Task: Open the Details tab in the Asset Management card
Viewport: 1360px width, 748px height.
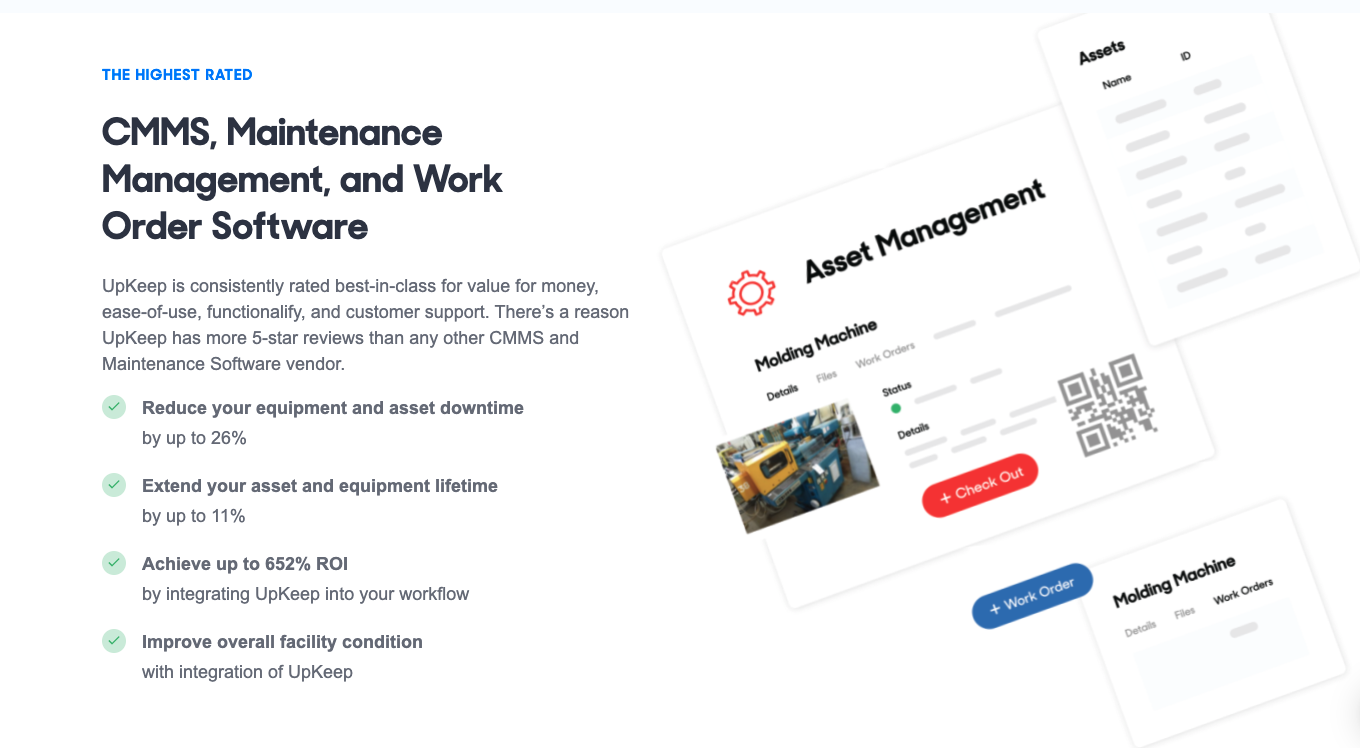Action: [783, 392]
